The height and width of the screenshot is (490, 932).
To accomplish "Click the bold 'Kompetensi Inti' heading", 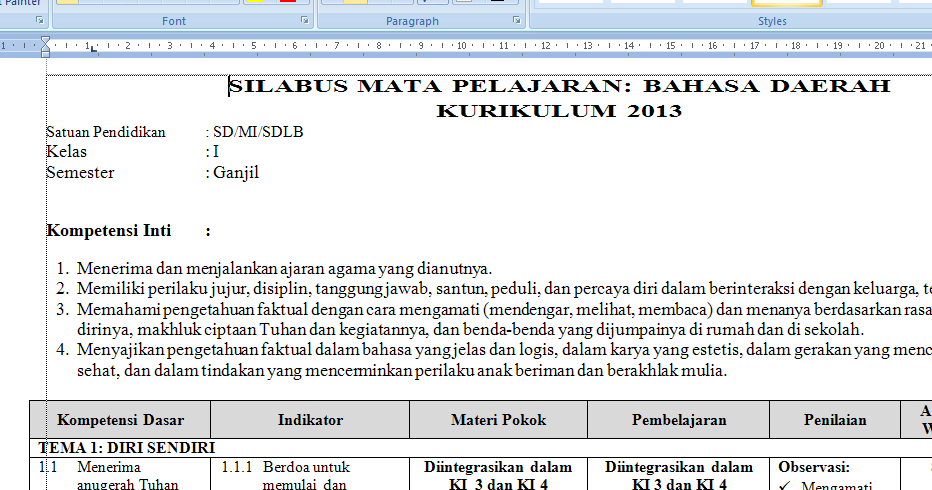I will click(x=109, y=230).
